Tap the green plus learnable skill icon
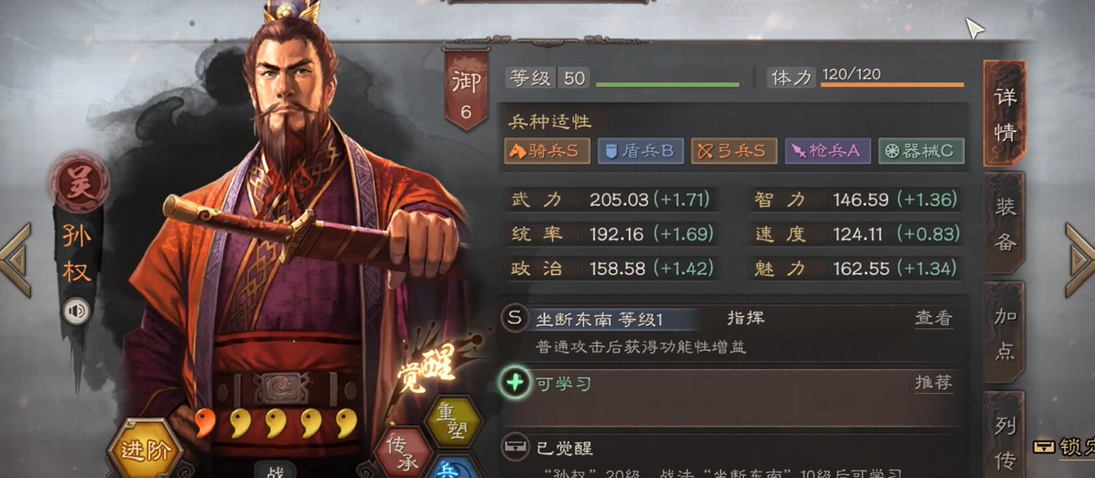1095x478 pixels. click(x=515, y=384)
